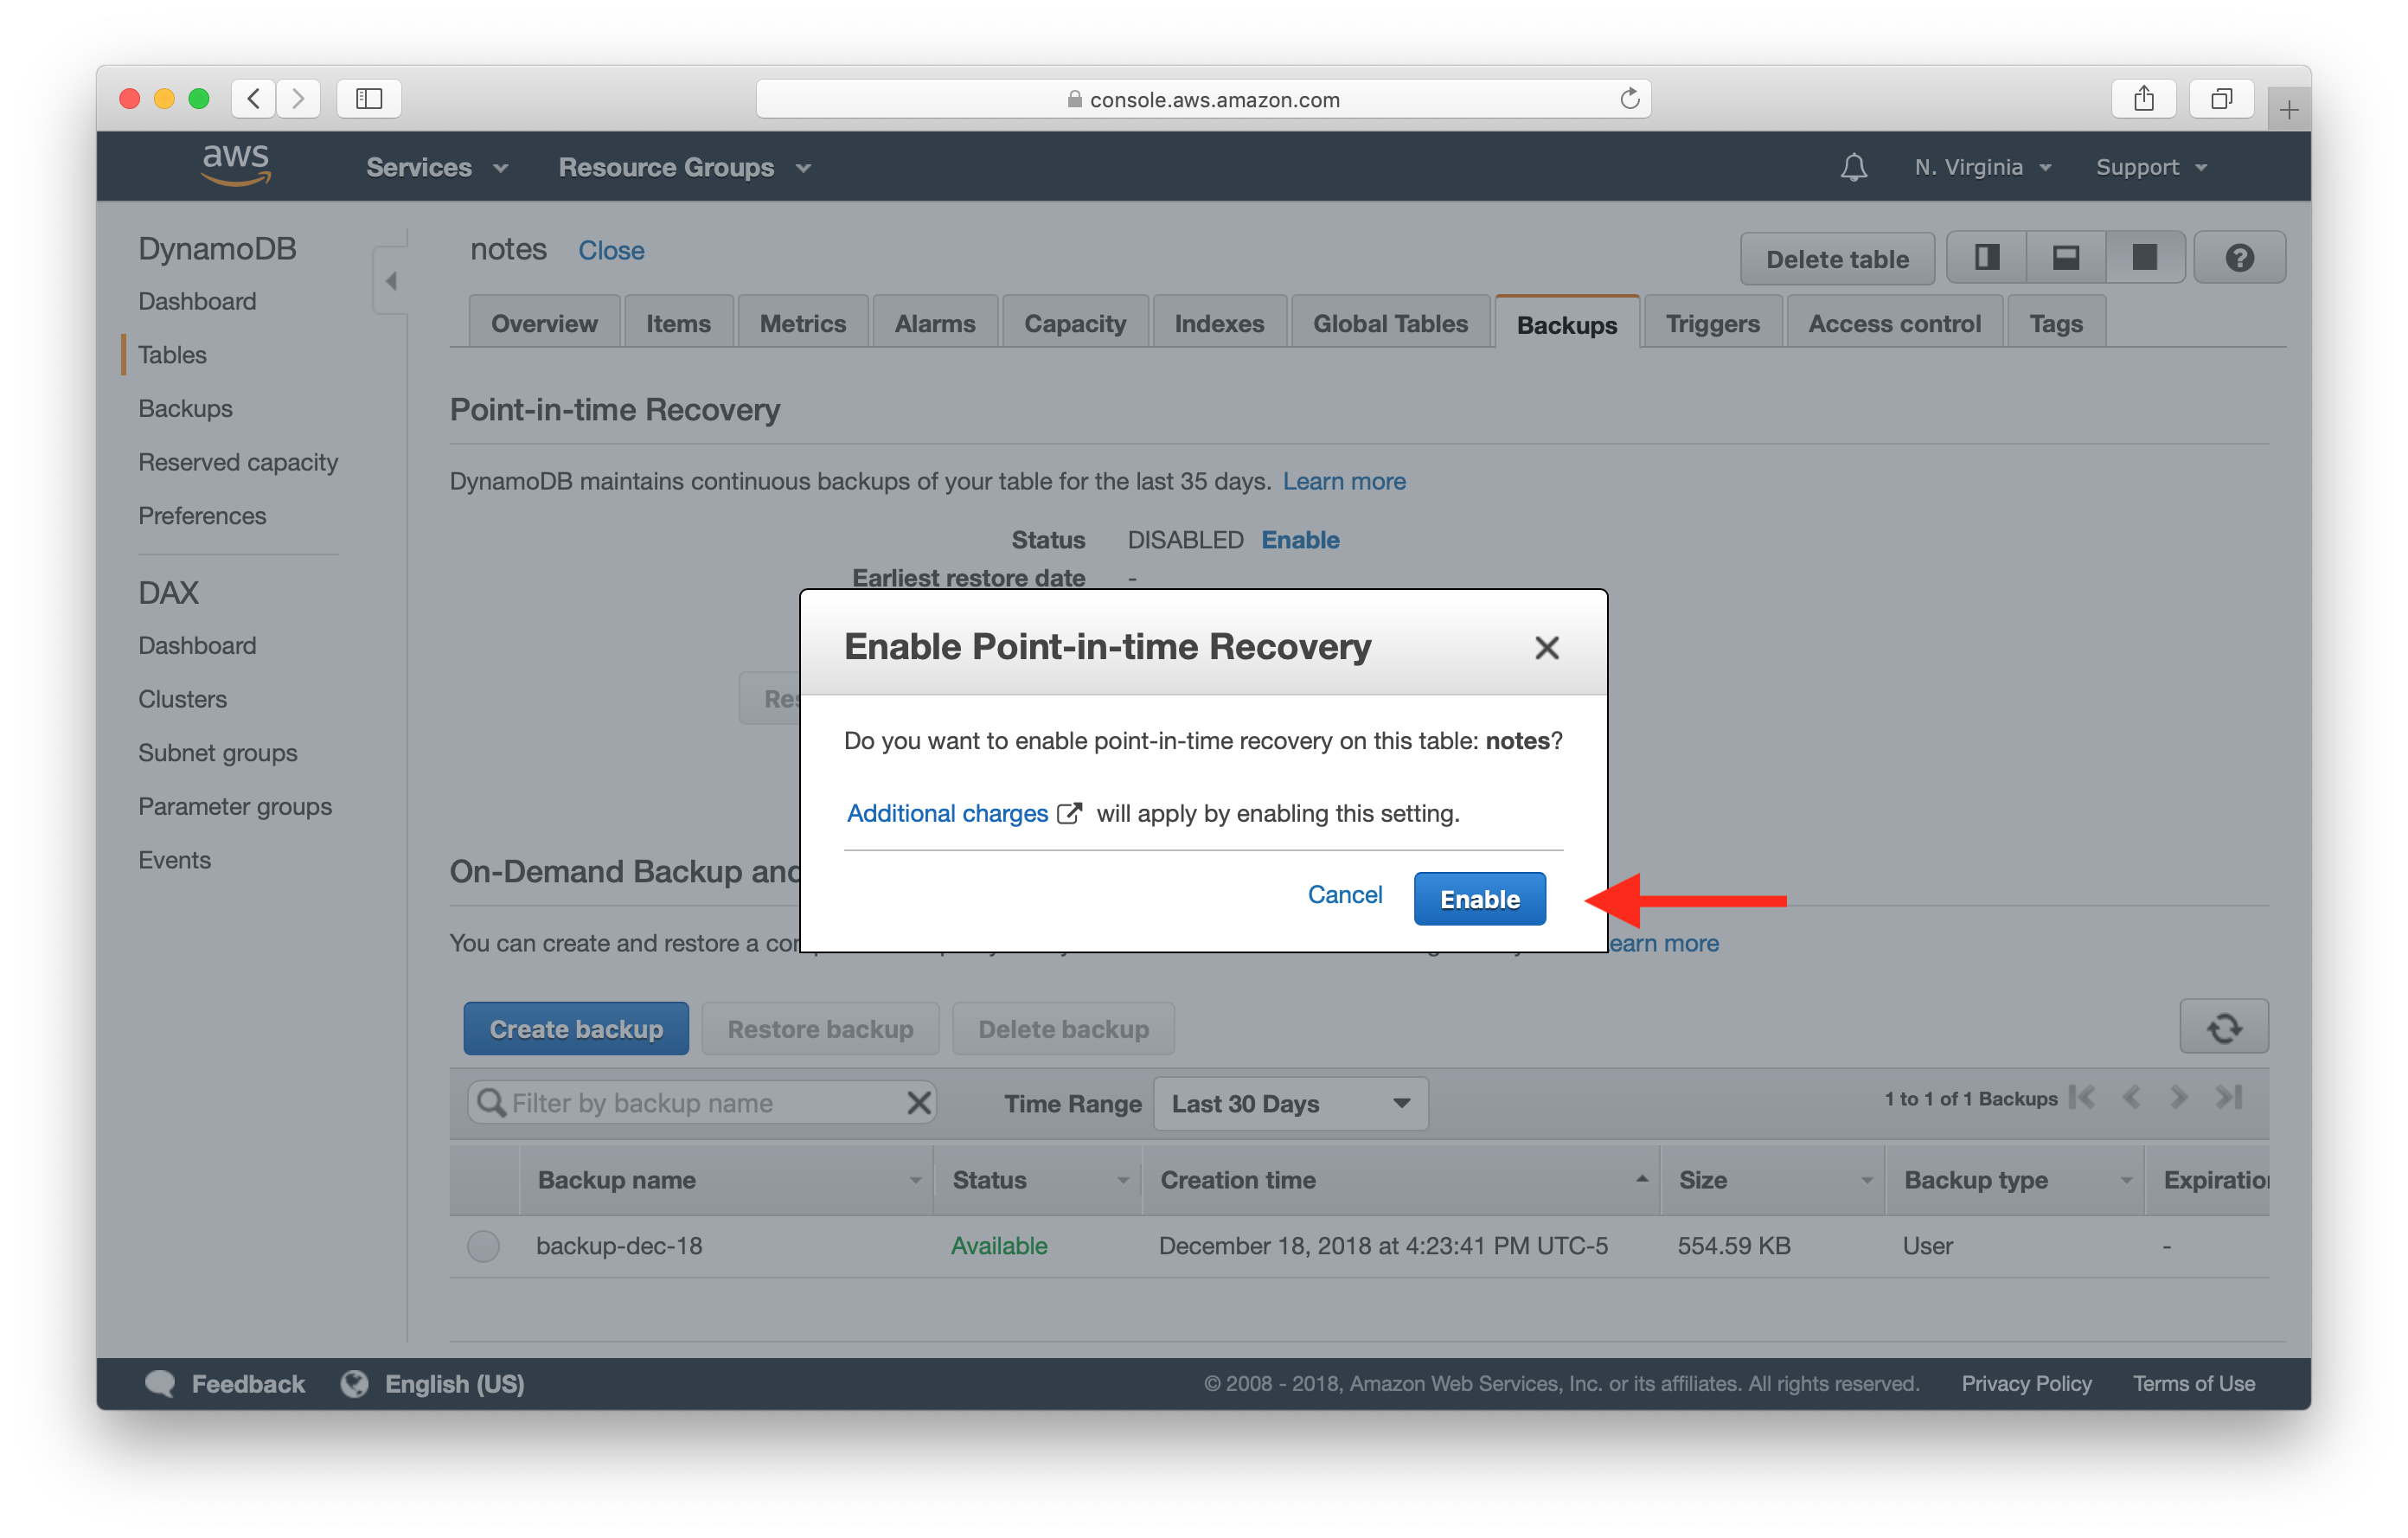Open the Metrics tab
The height and width of the screenshot is (1538, 2408).
point(802,324)
